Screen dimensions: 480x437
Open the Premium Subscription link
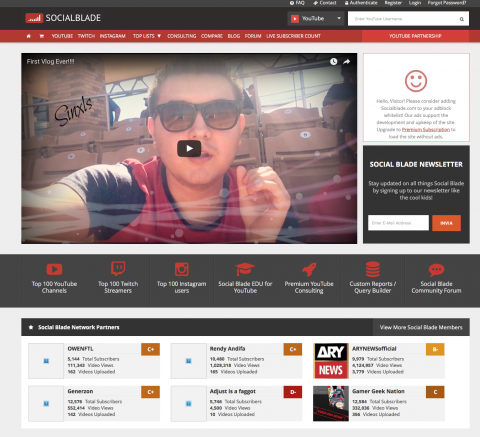426,130
